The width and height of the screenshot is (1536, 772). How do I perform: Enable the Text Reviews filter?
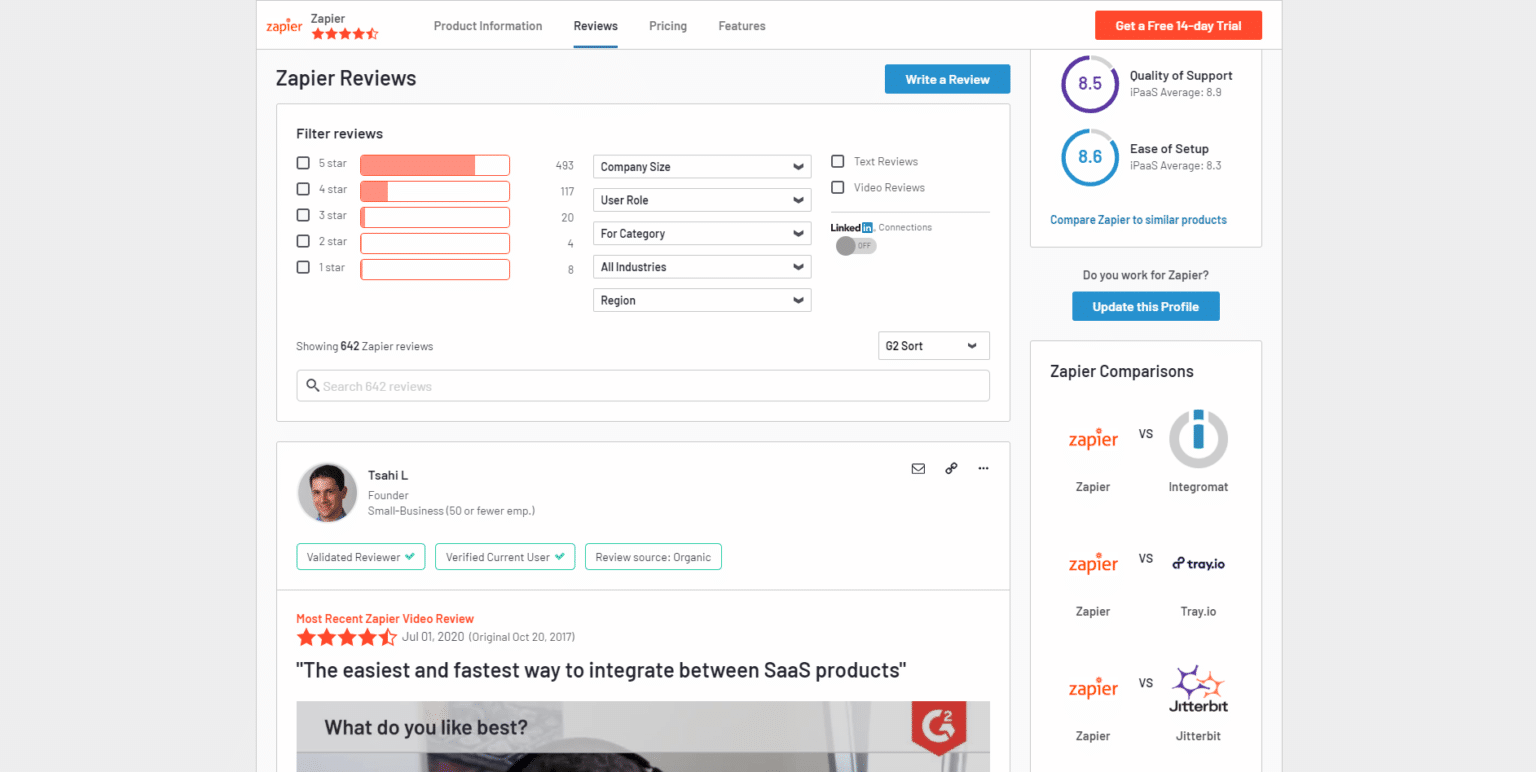[837, 161]
